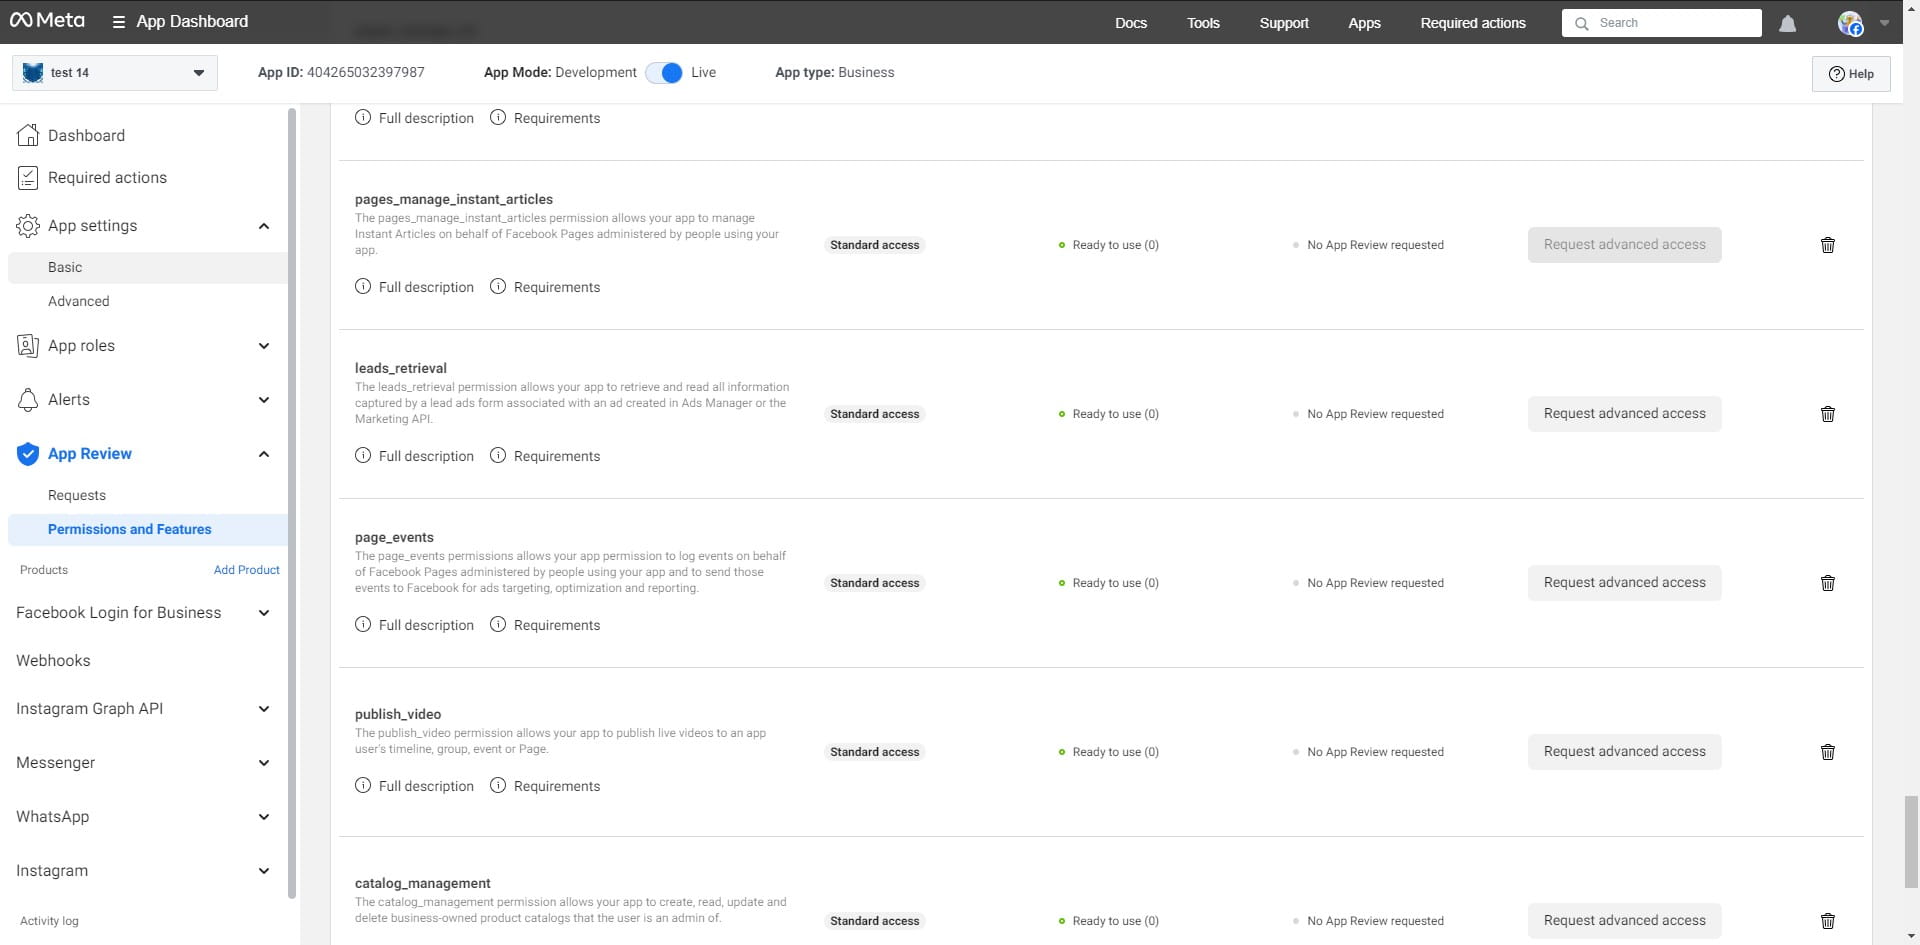Click Full description info icon for leads_retrieval

[x=363, y=455]
